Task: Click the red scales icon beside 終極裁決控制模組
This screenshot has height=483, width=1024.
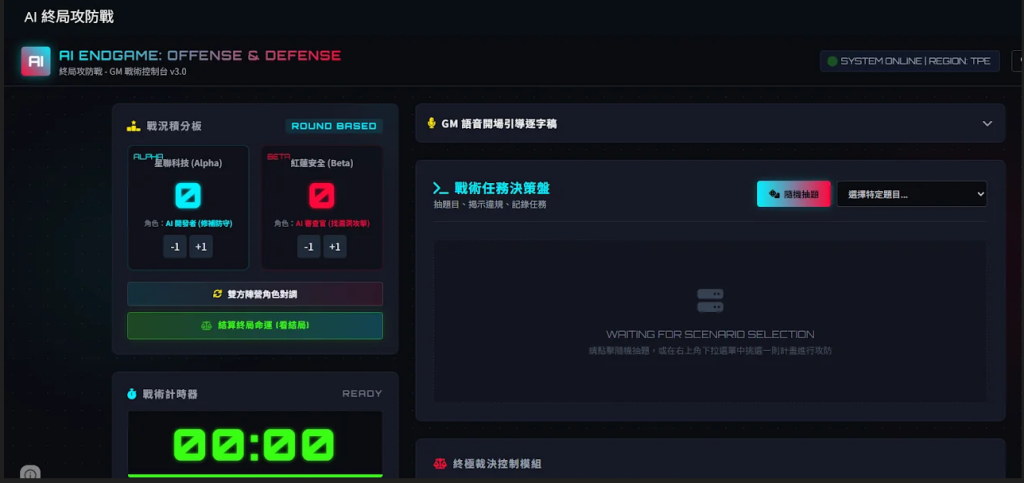Action: point(440,463)
